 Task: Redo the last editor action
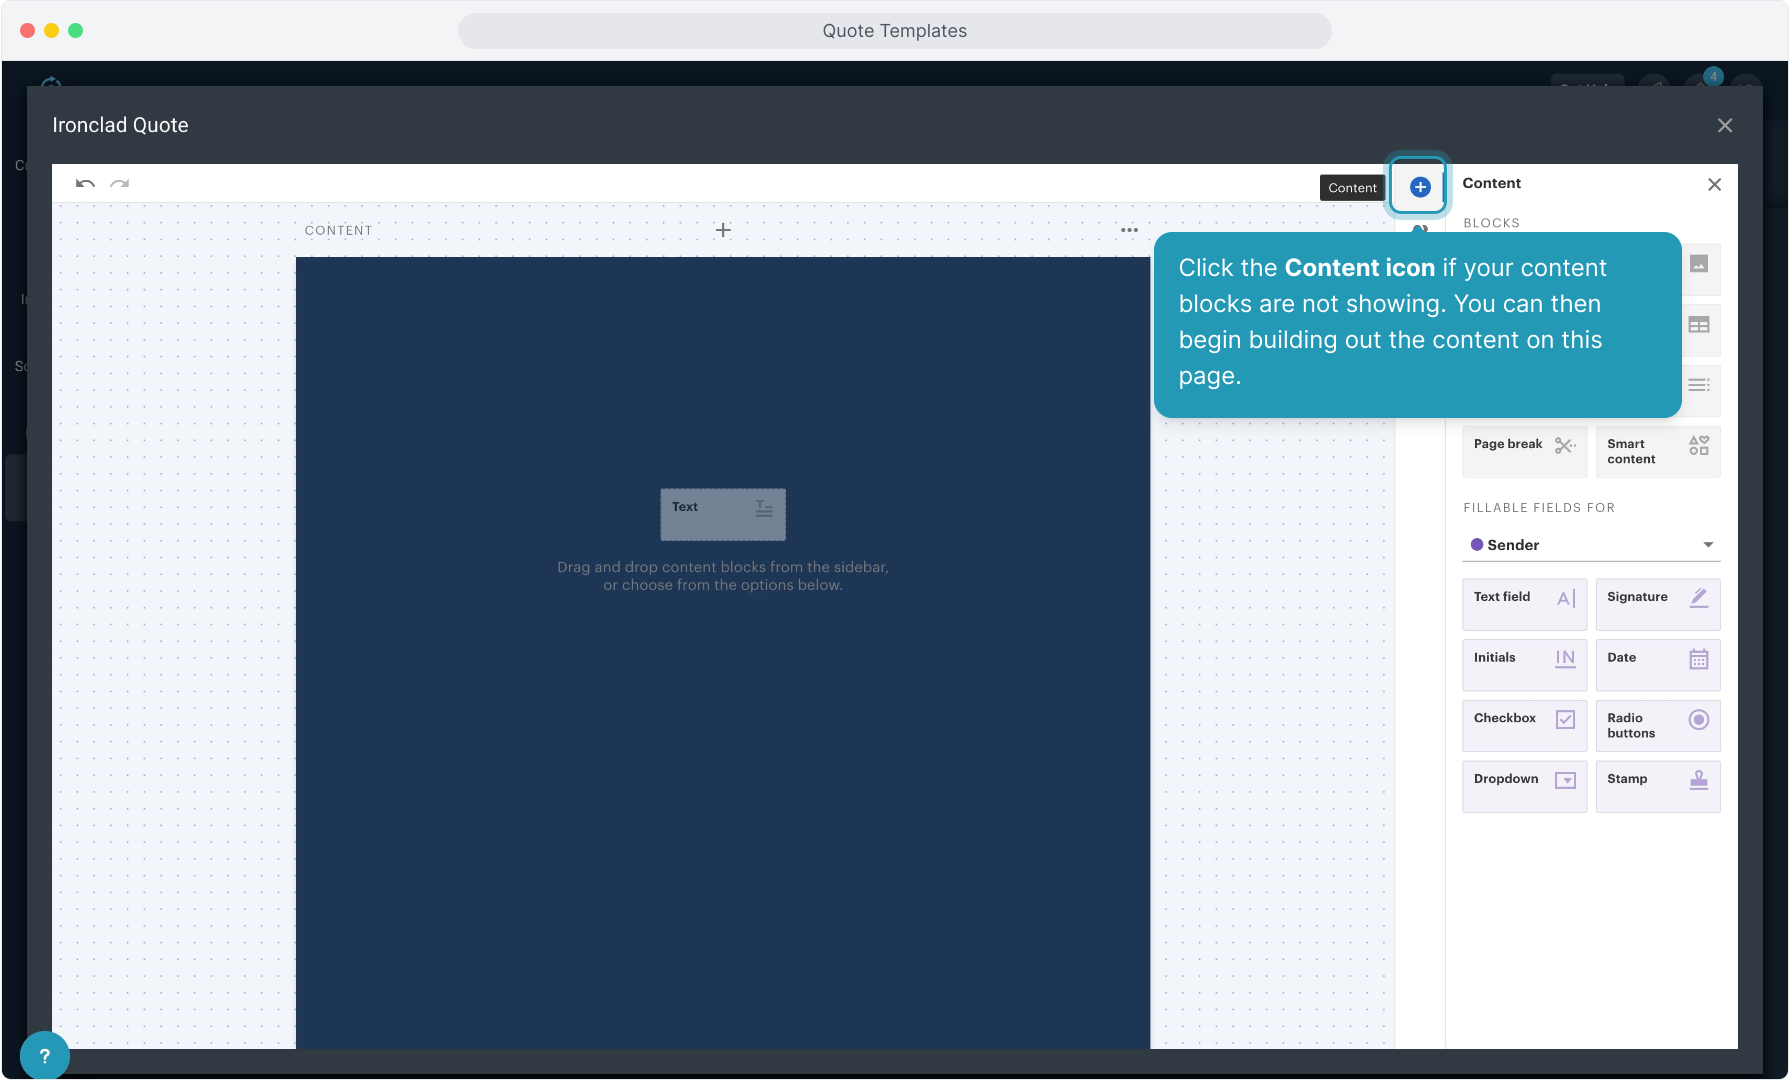(120, 184)
